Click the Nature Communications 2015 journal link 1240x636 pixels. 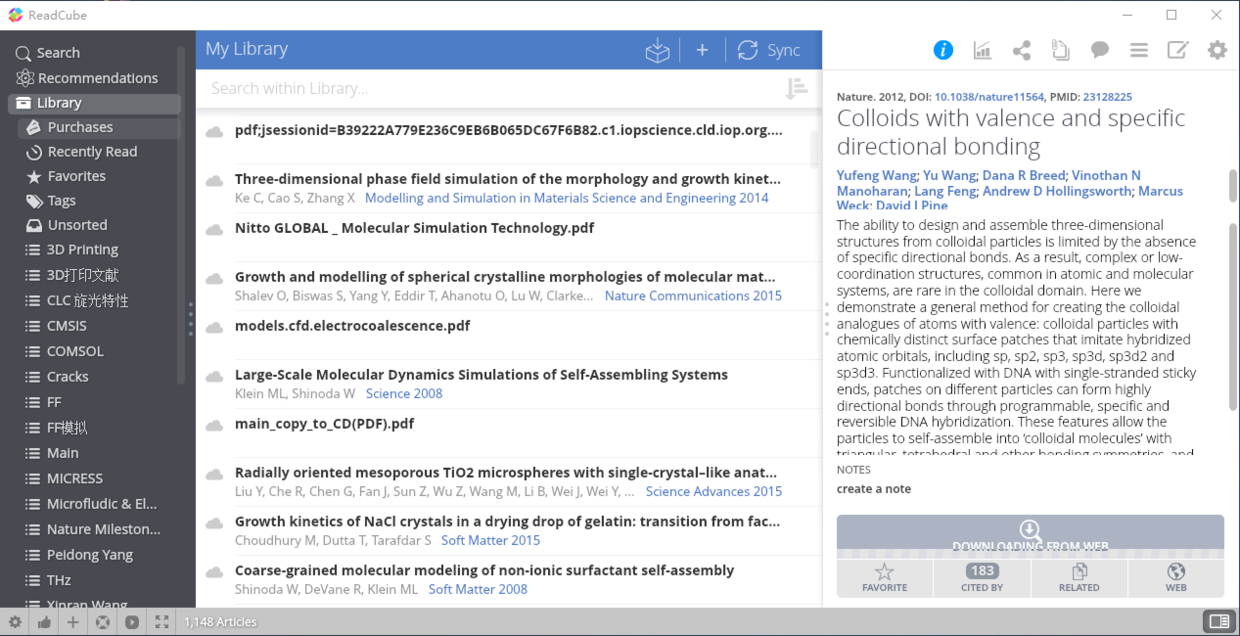point(693,296)
